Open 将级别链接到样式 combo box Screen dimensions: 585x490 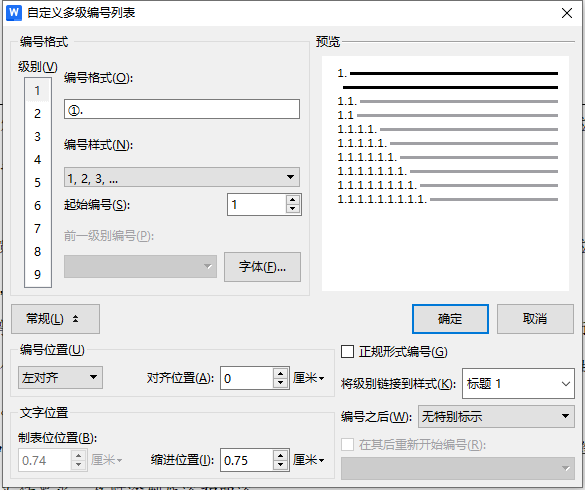518,384
